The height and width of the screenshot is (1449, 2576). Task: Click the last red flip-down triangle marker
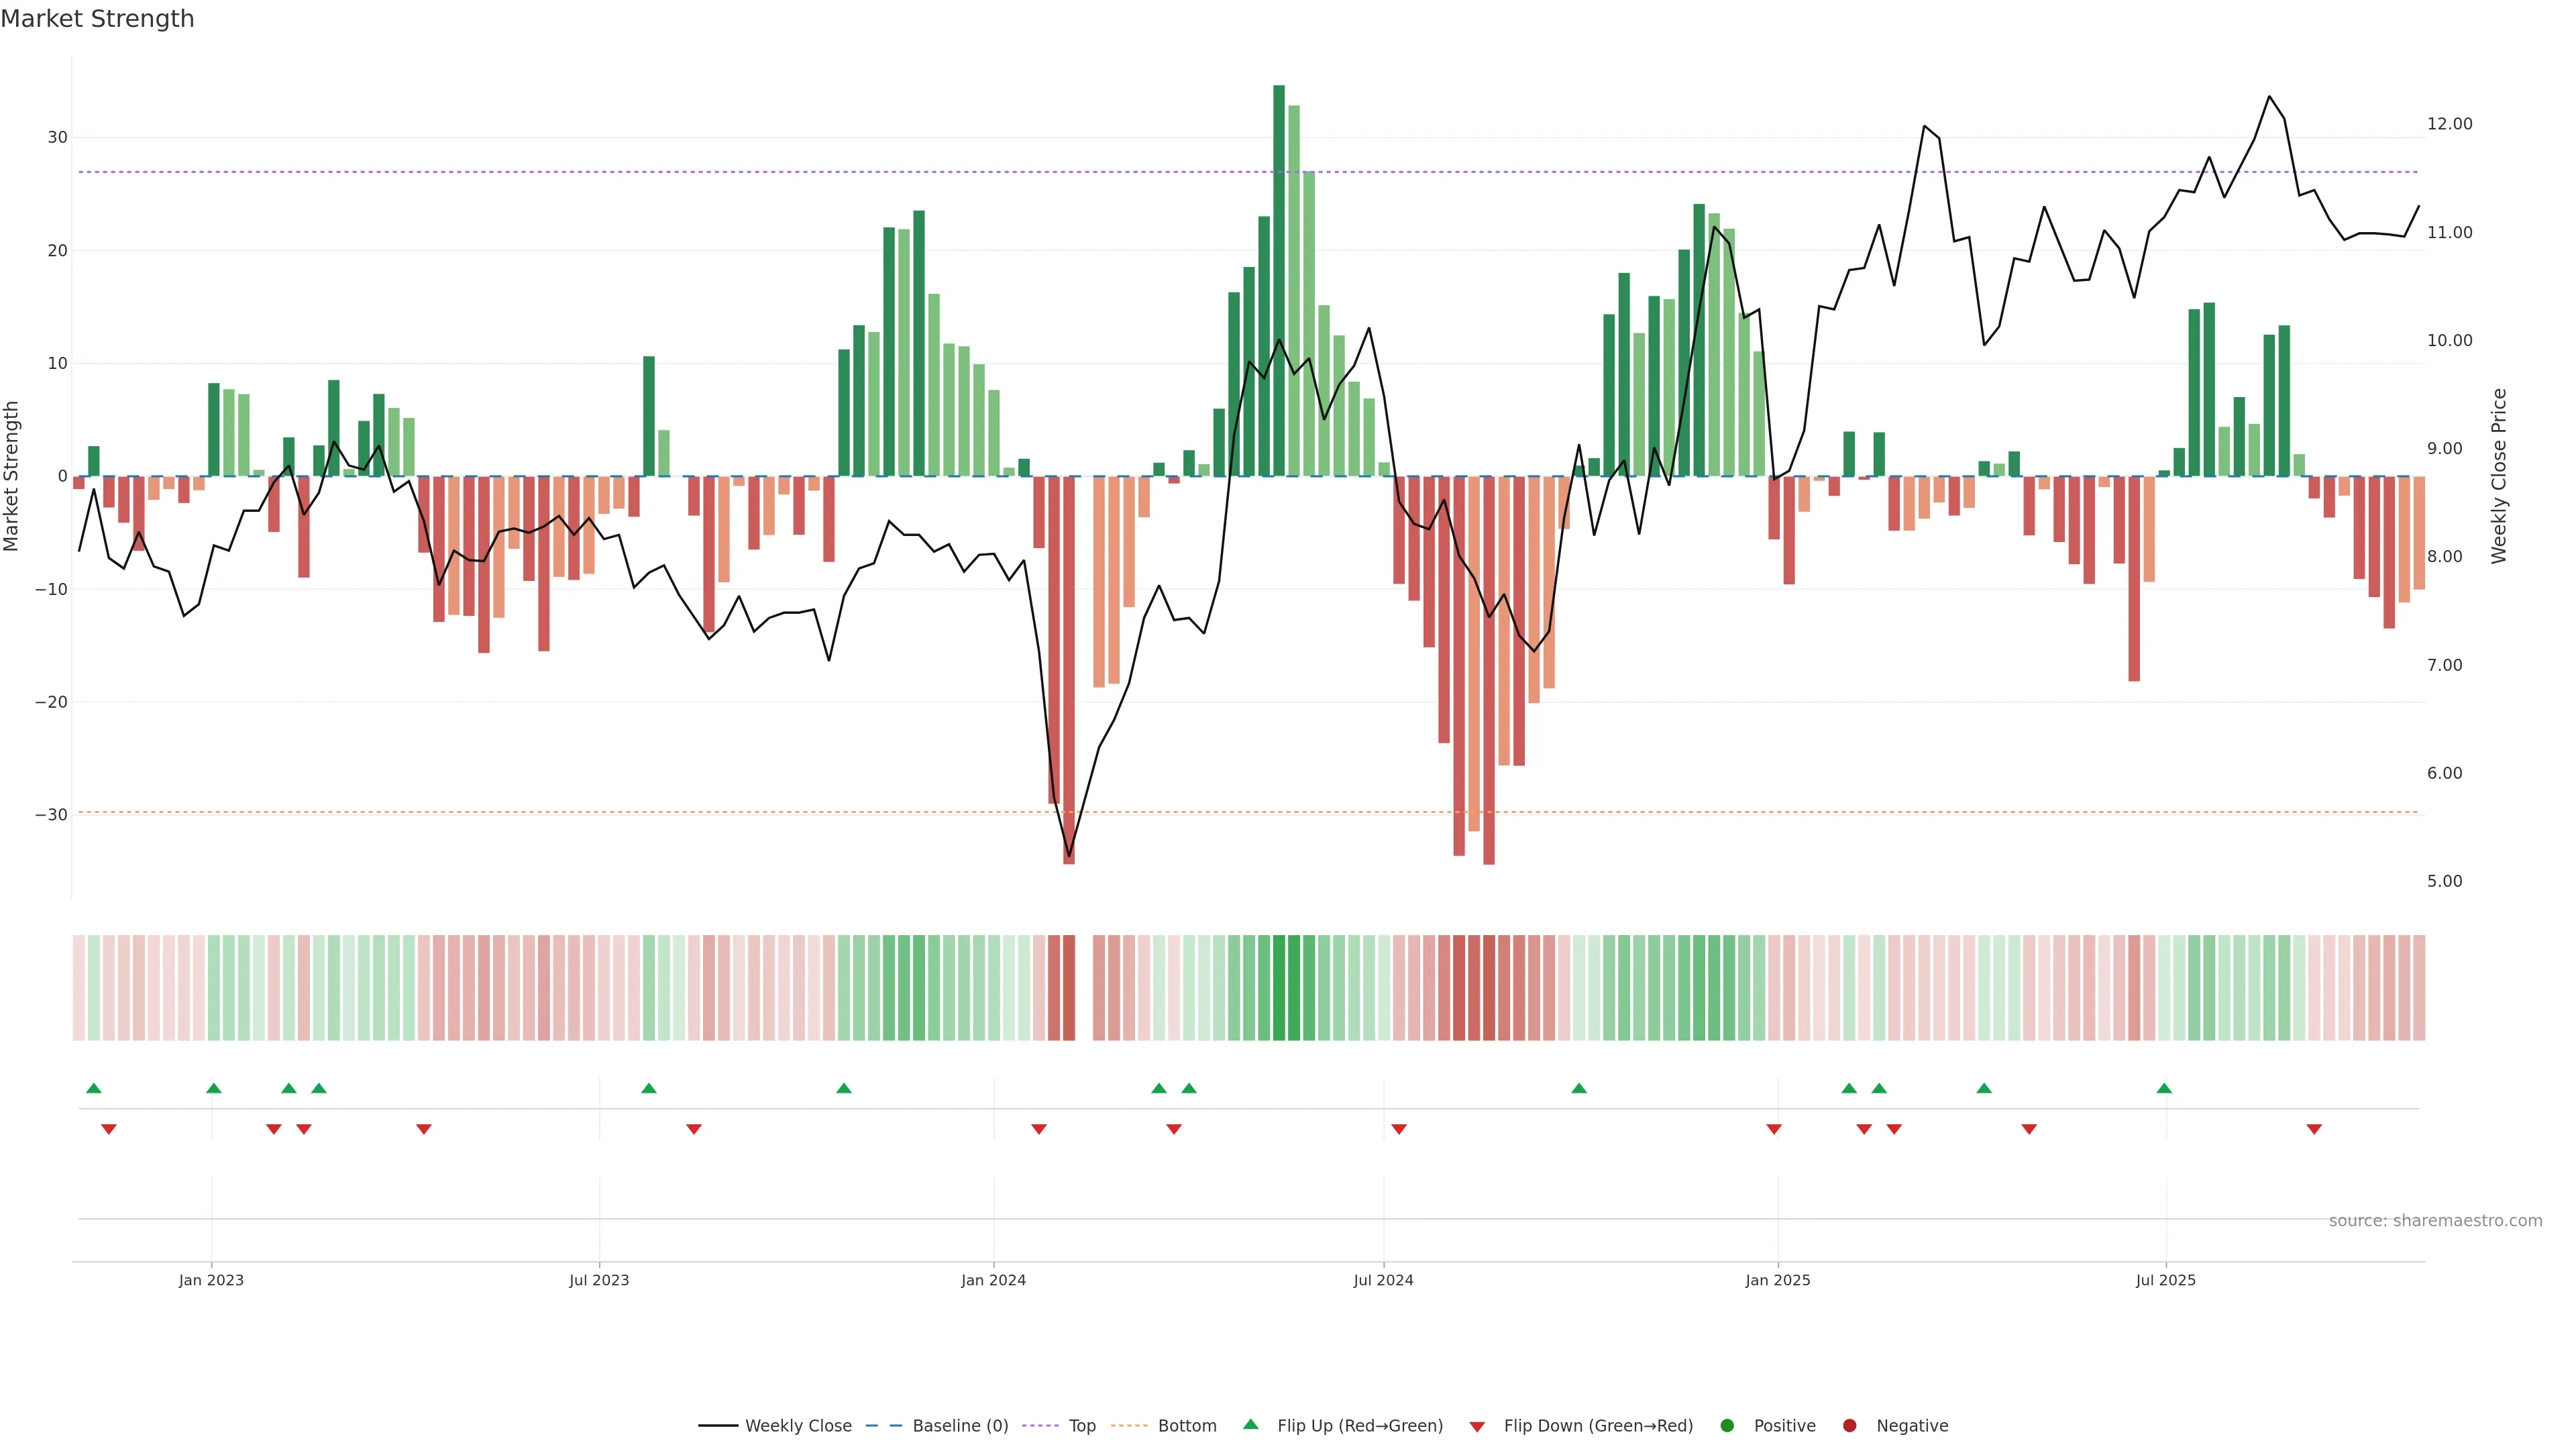pyautogui.click(x=2314, y=1129)
